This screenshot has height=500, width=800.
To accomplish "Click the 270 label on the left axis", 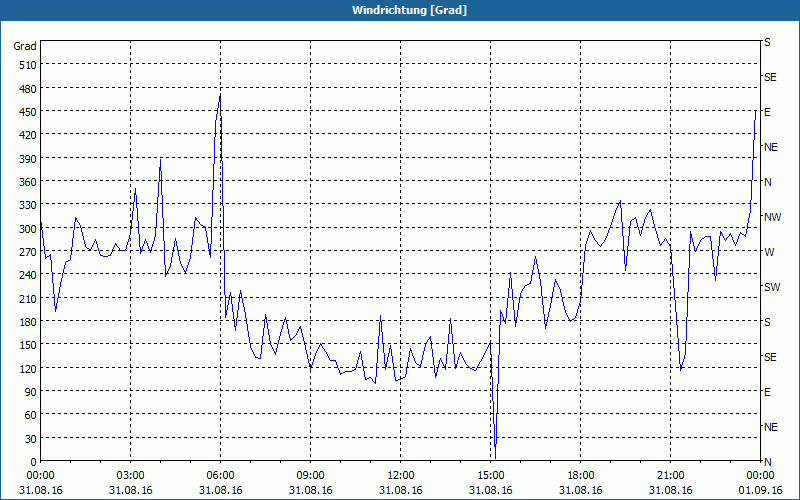I will tap(28, 252).
